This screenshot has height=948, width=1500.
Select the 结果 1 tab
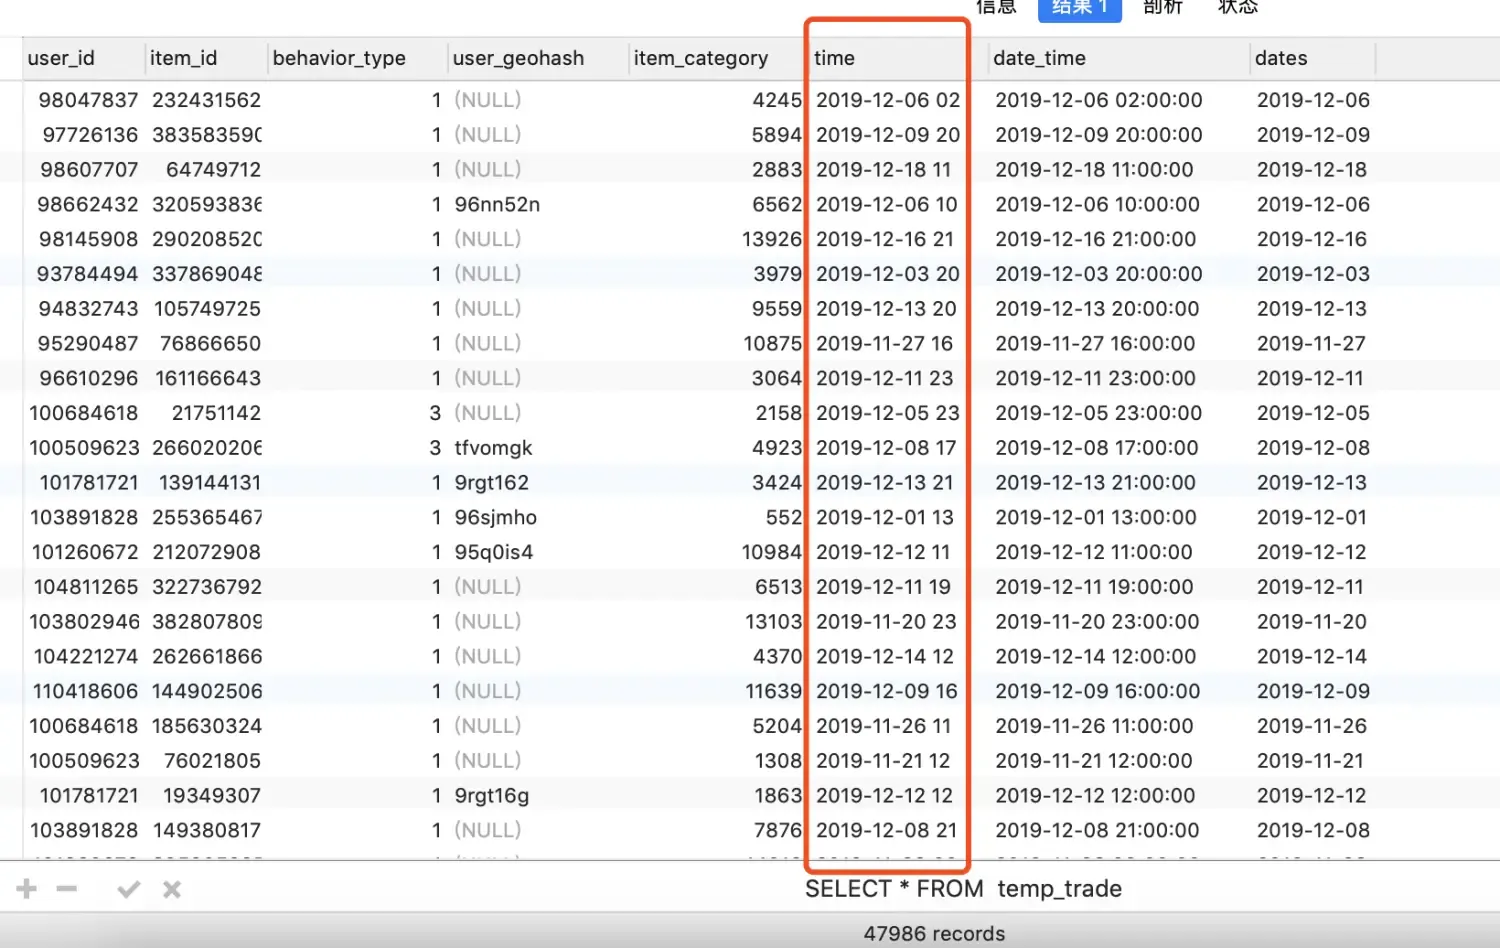tap(1079, 8)
